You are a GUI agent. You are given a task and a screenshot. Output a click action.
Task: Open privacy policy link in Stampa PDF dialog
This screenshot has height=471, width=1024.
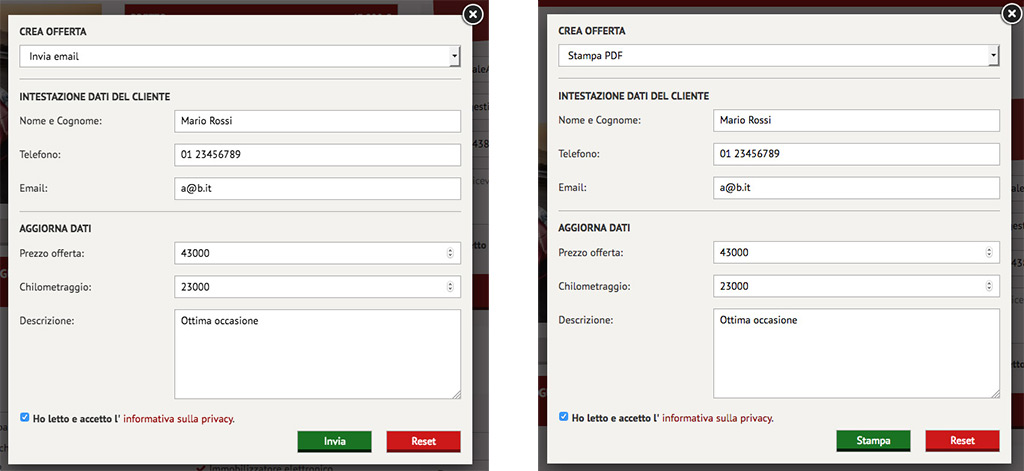coord(717,419)
